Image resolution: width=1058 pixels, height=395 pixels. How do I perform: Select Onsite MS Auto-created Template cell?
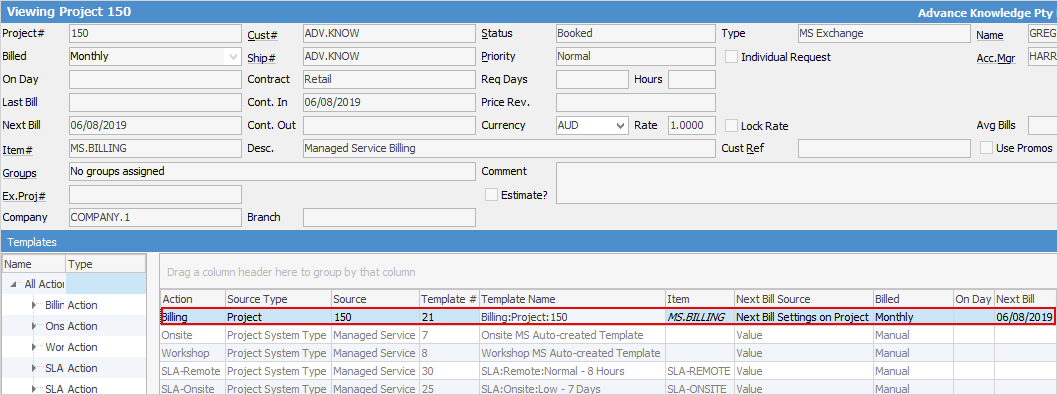tap(571, 335)
